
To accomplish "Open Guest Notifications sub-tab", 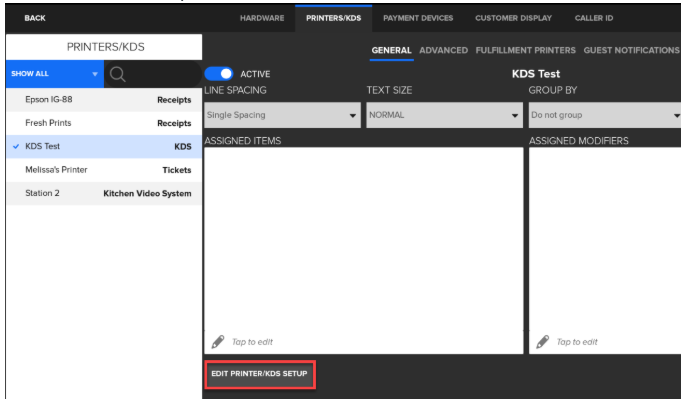I will click(630, 51).
